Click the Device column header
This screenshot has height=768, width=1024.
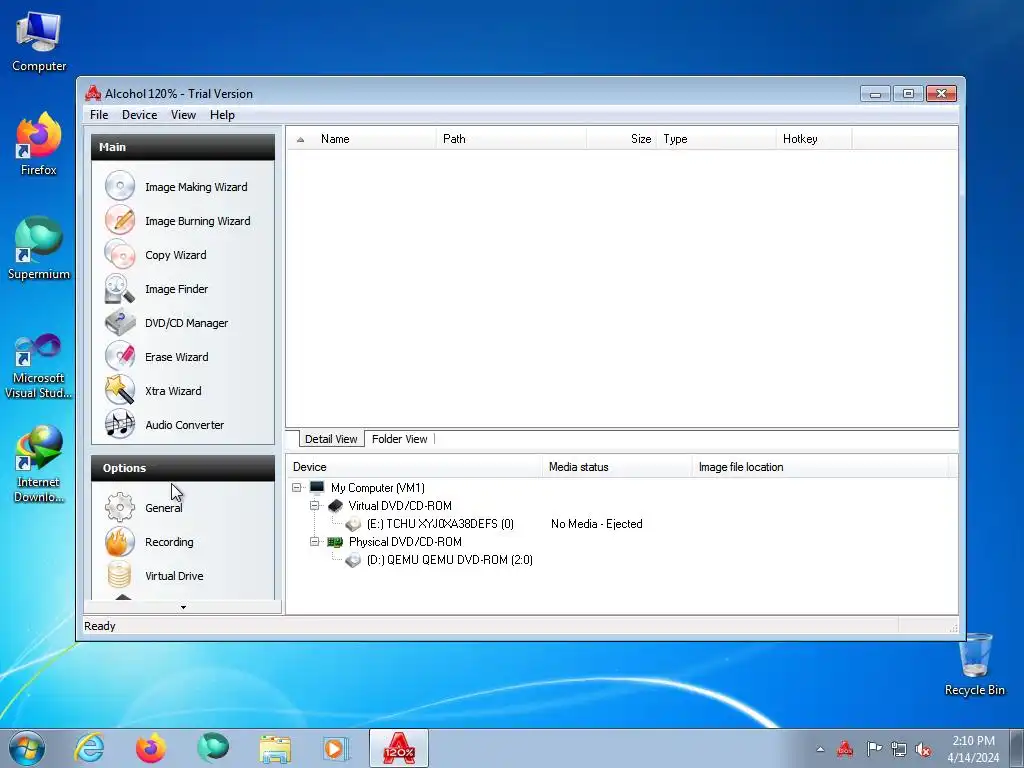tap(415, 467)
